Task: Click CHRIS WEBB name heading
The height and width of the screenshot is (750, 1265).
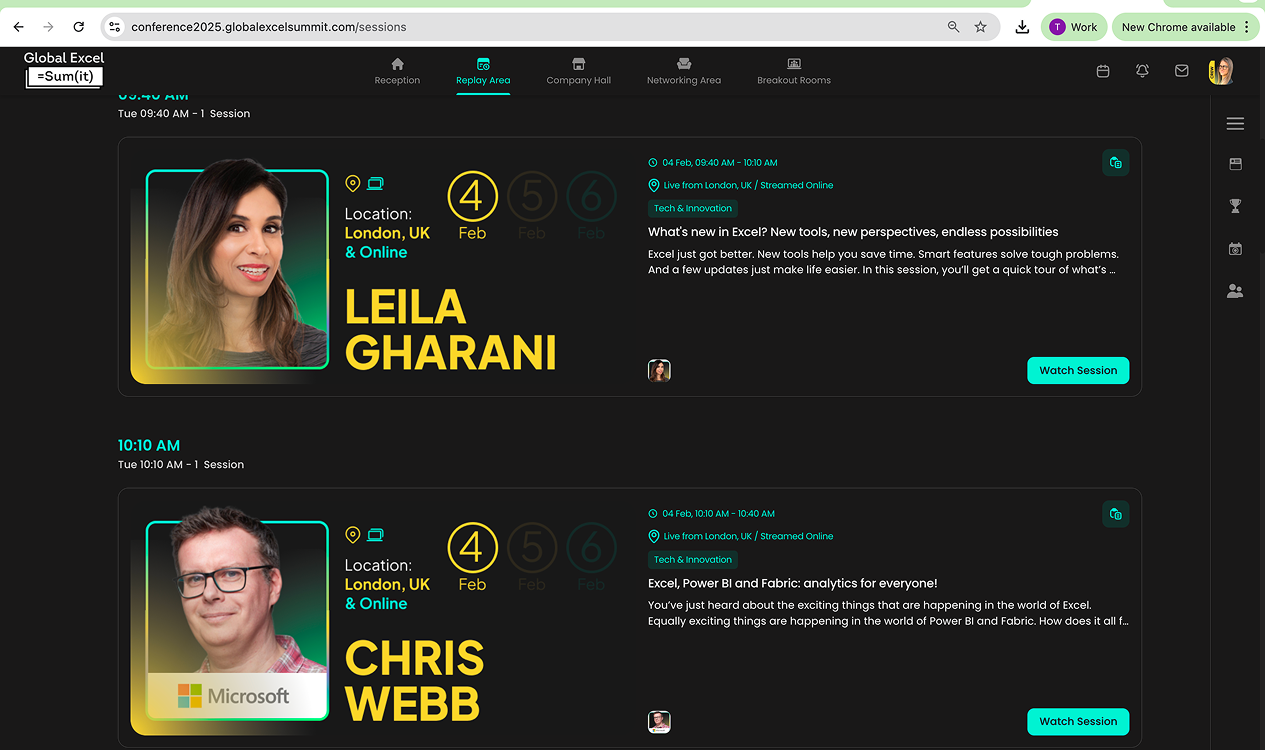Action: [x=414, y=680]
